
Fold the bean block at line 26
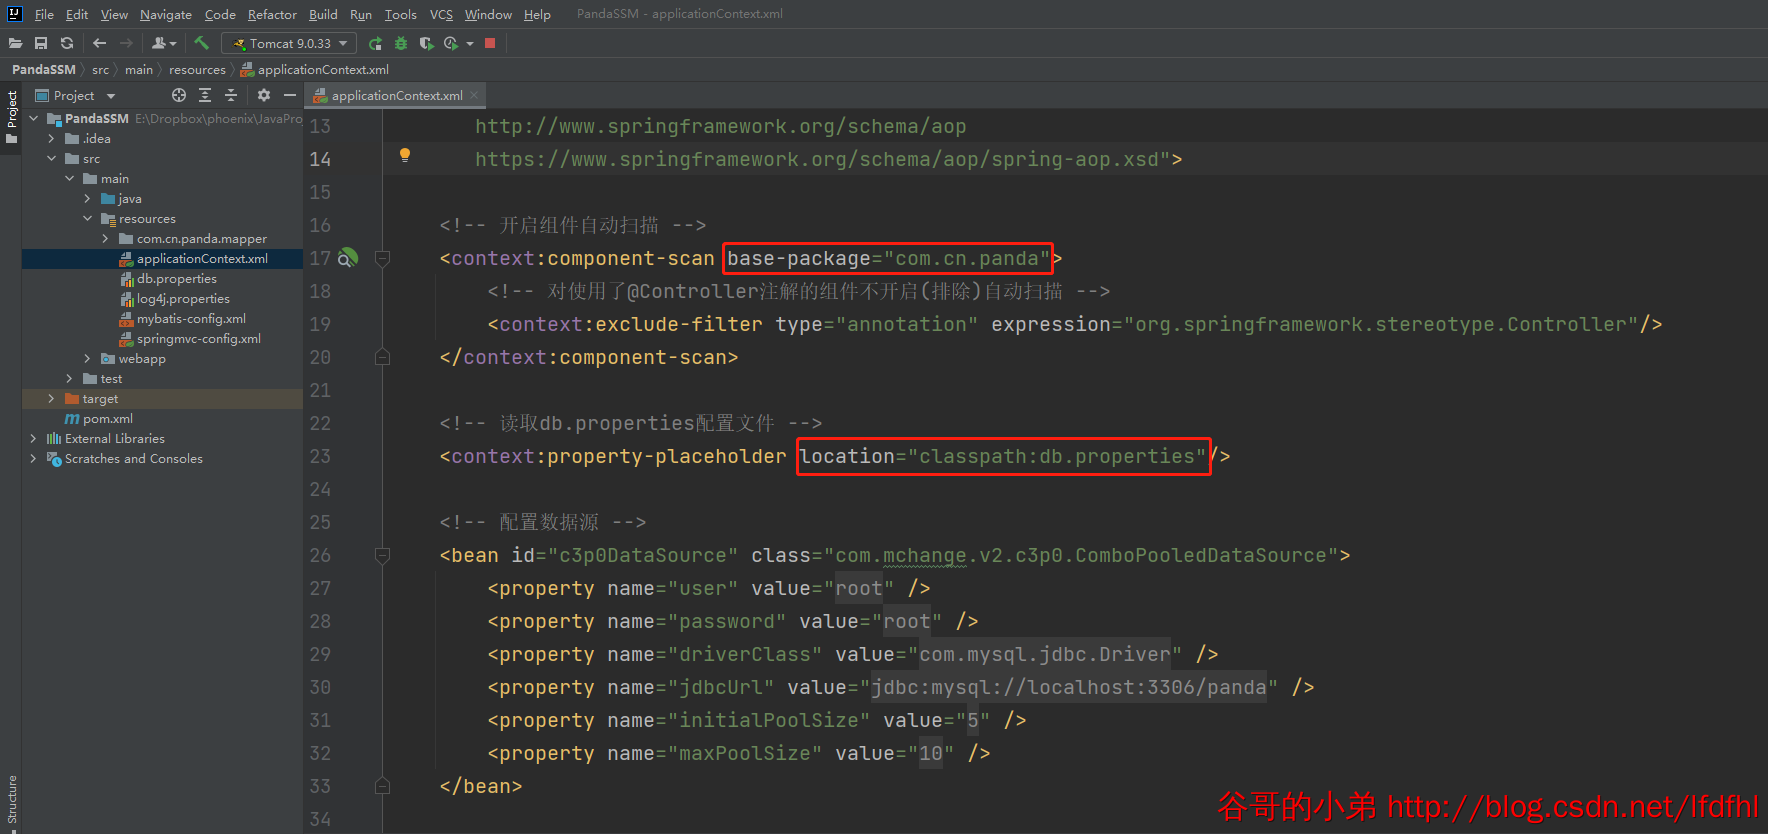pos(382,555)
